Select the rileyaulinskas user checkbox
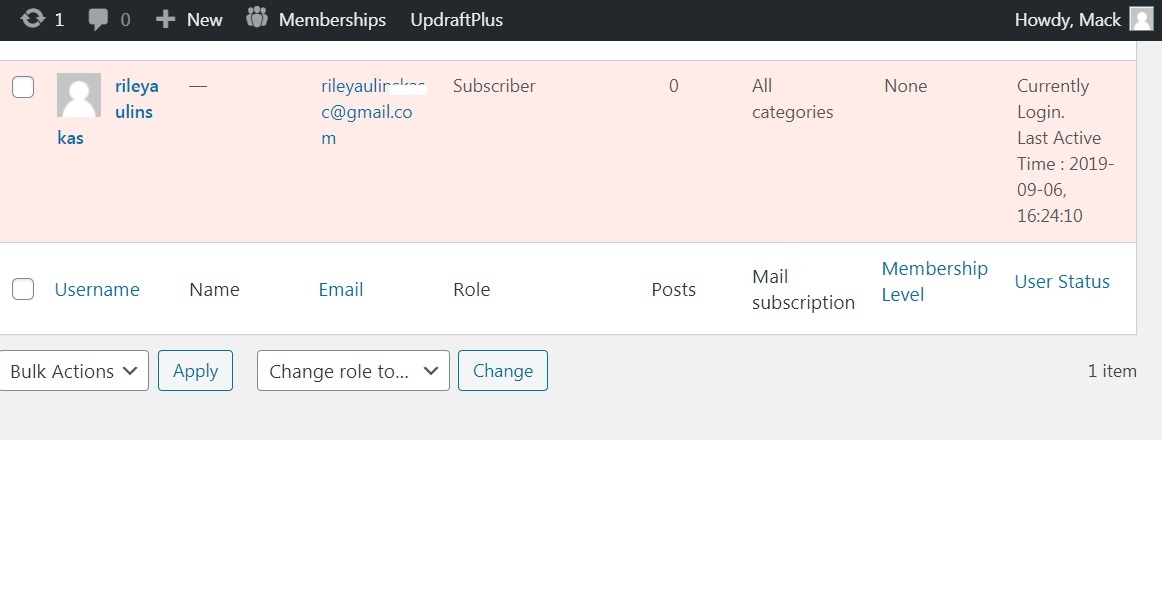Image resolution: width=1162 pixels, height=592 pixels. (x=23, y=87)
